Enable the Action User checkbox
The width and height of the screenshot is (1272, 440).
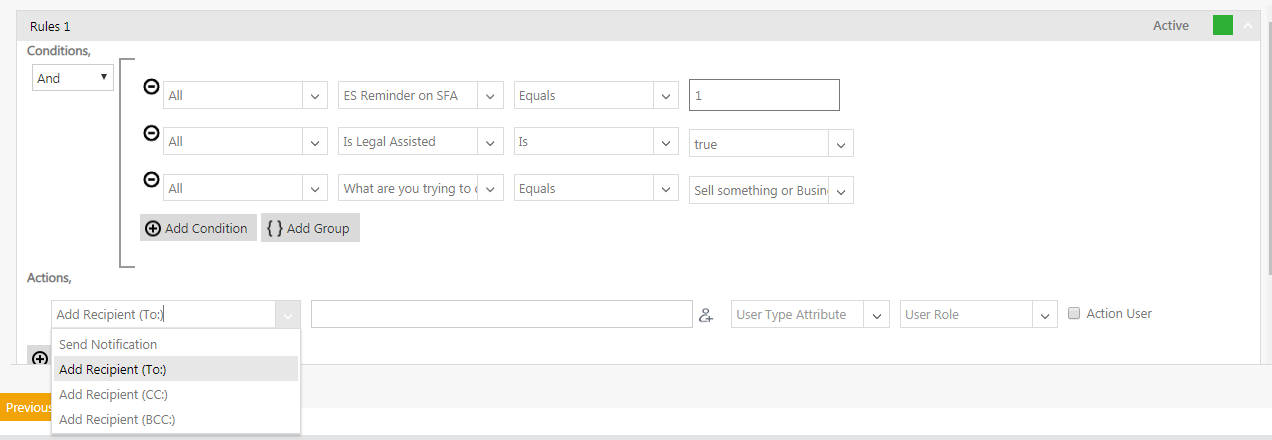pos(1074,314)
